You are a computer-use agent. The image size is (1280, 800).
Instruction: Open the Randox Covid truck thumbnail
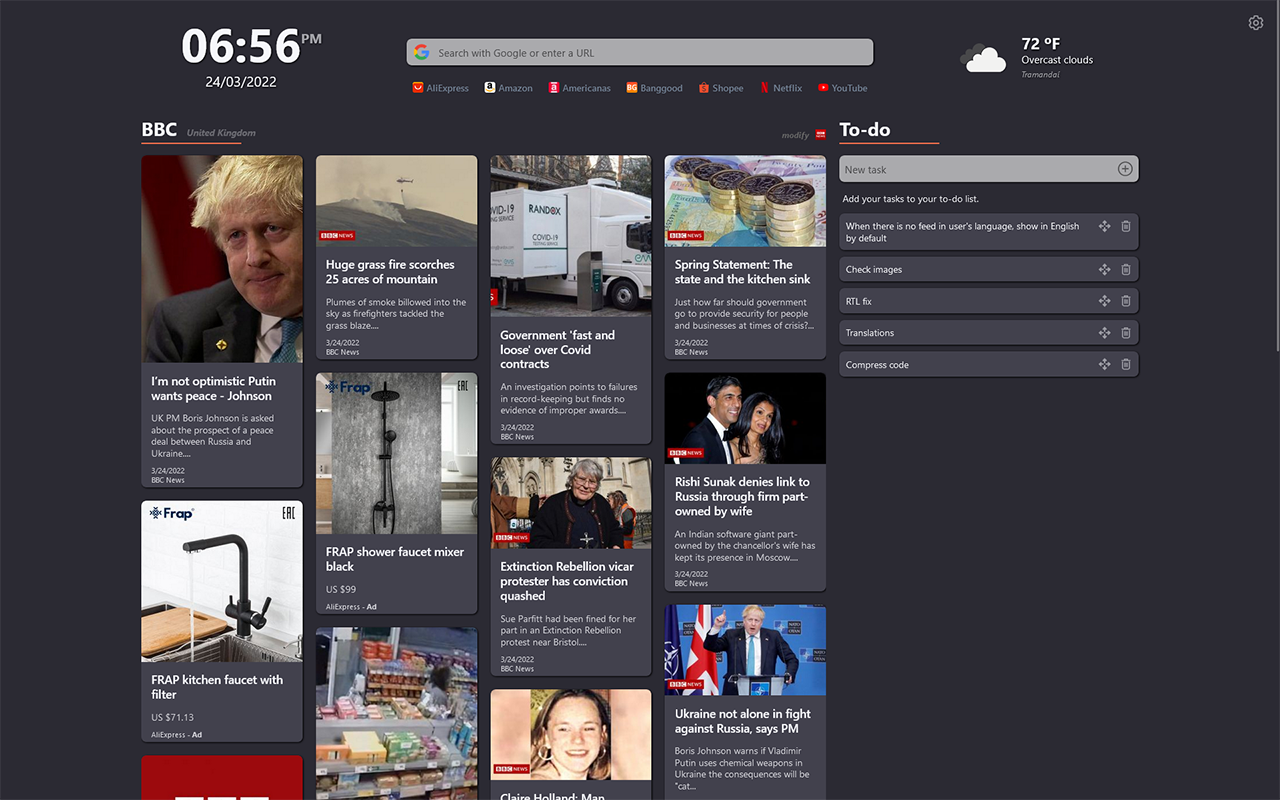pos(571,236)
